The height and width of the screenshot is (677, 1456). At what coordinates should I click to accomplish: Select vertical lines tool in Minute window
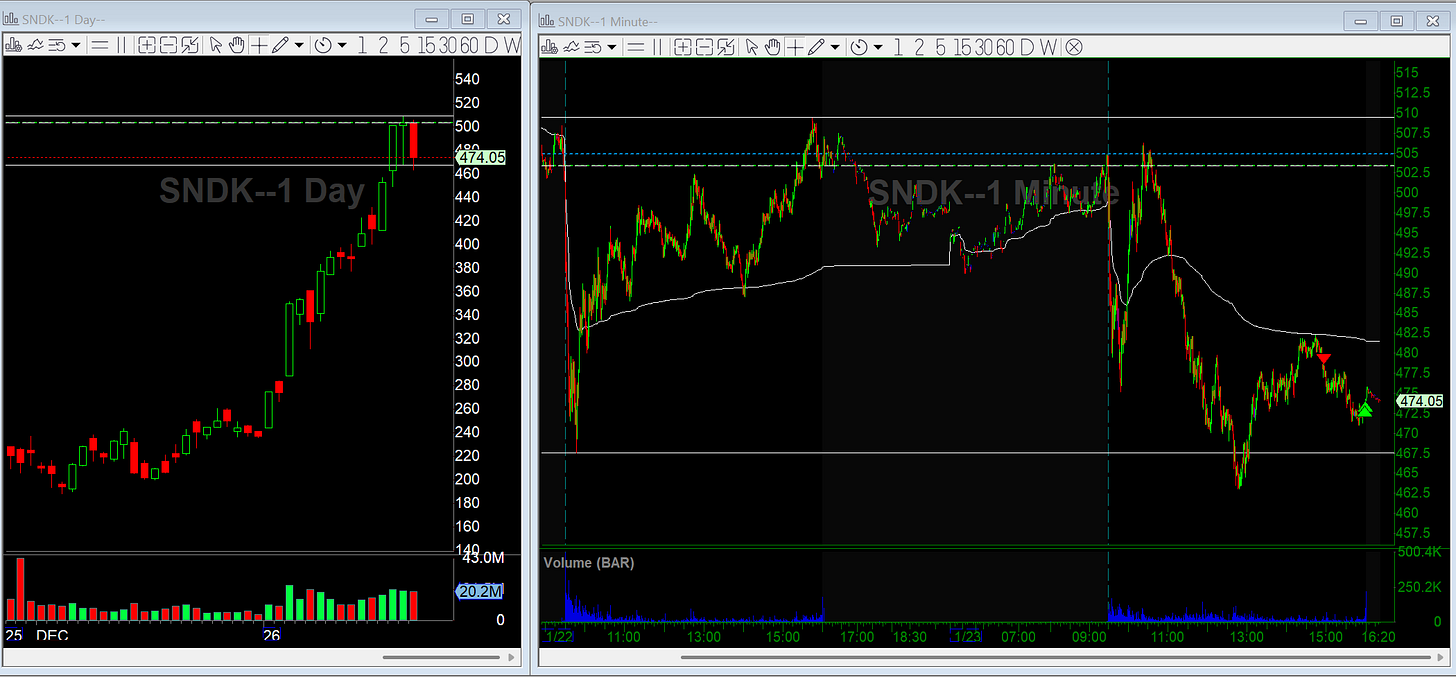657,45
